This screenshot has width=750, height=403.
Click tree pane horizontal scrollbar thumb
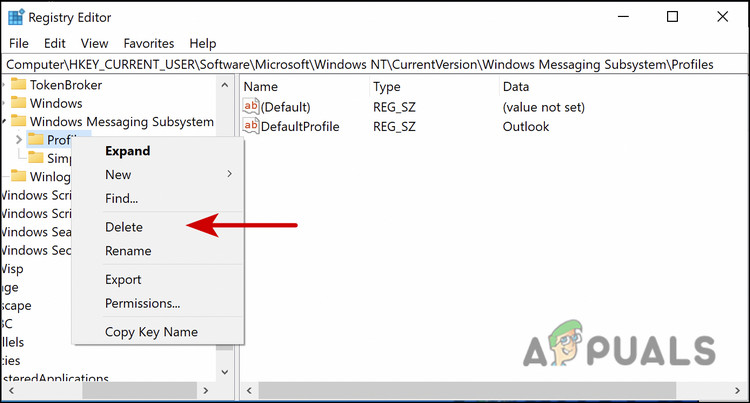click(x=139, y=391)
